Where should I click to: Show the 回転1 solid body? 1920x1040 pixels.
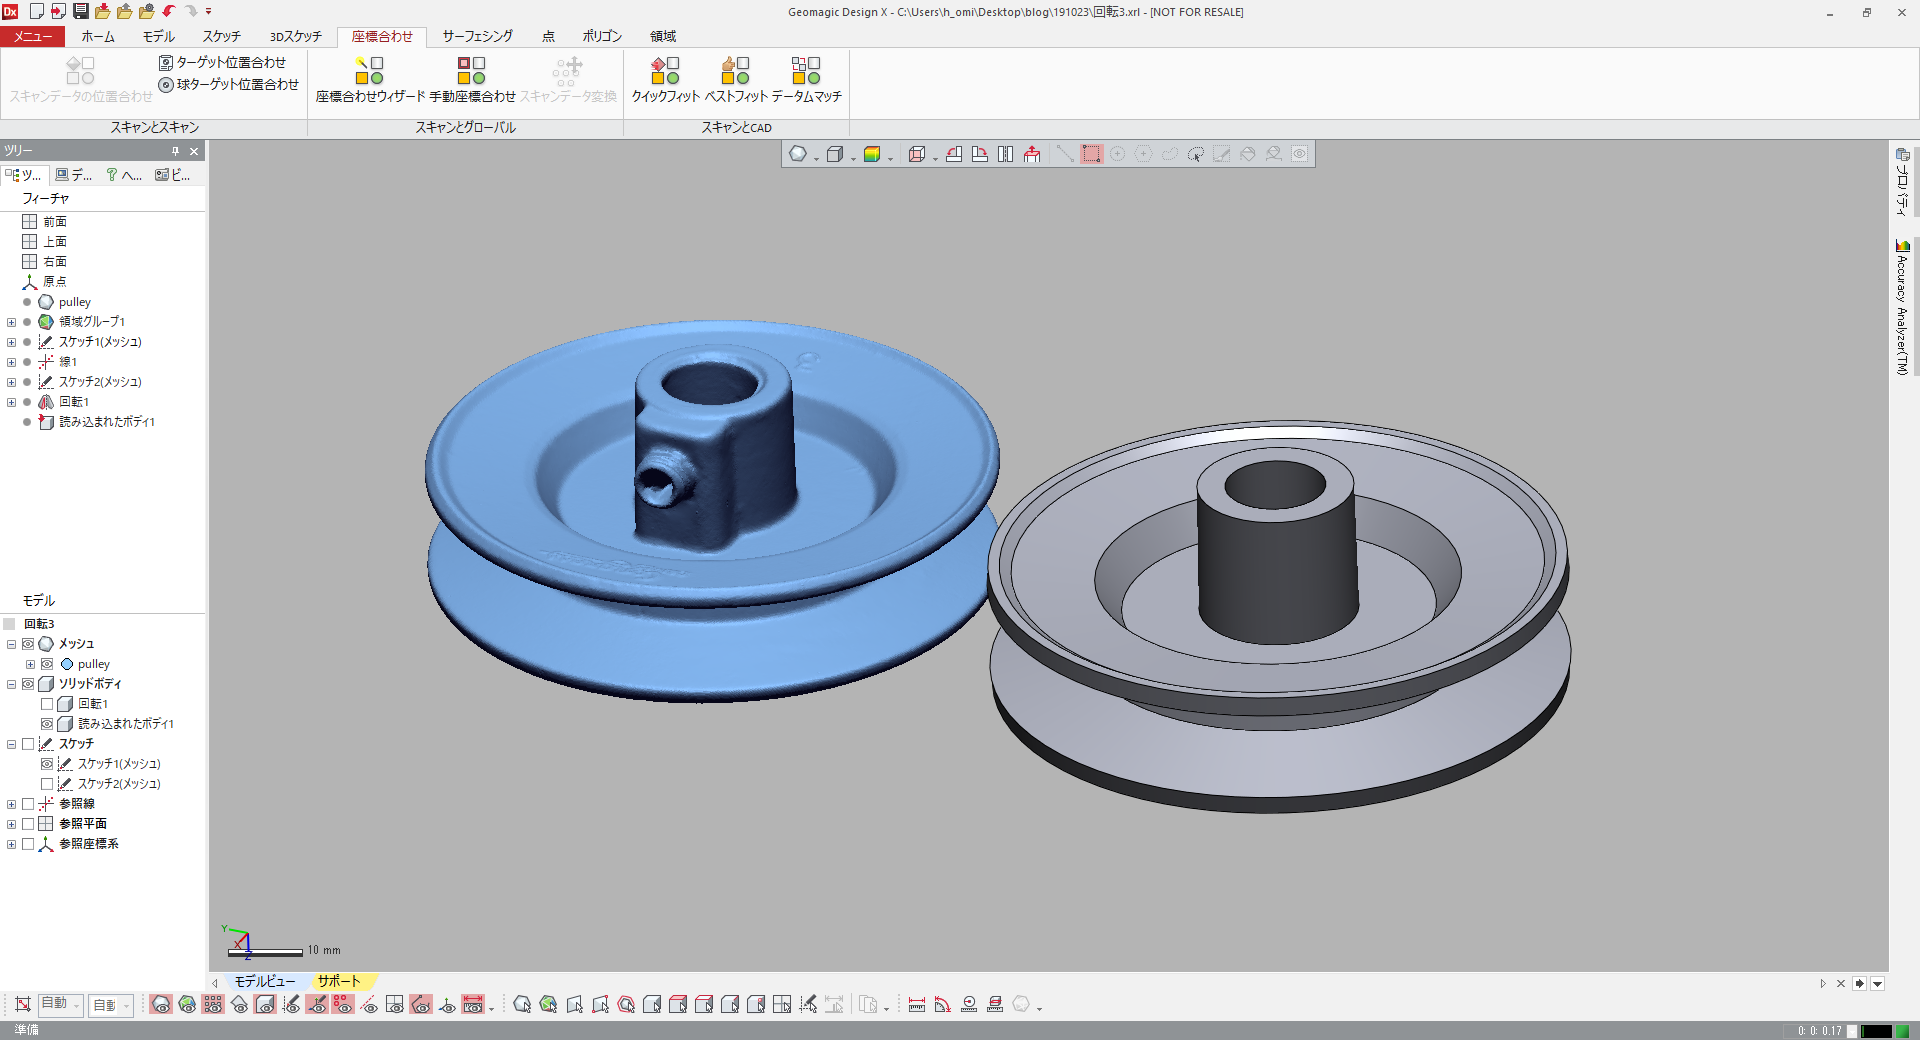pos(47,704)
